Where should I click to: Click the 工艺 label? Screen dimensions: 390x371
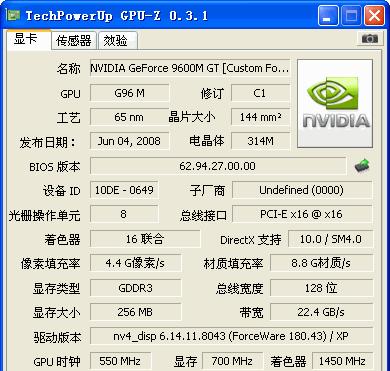69,118
